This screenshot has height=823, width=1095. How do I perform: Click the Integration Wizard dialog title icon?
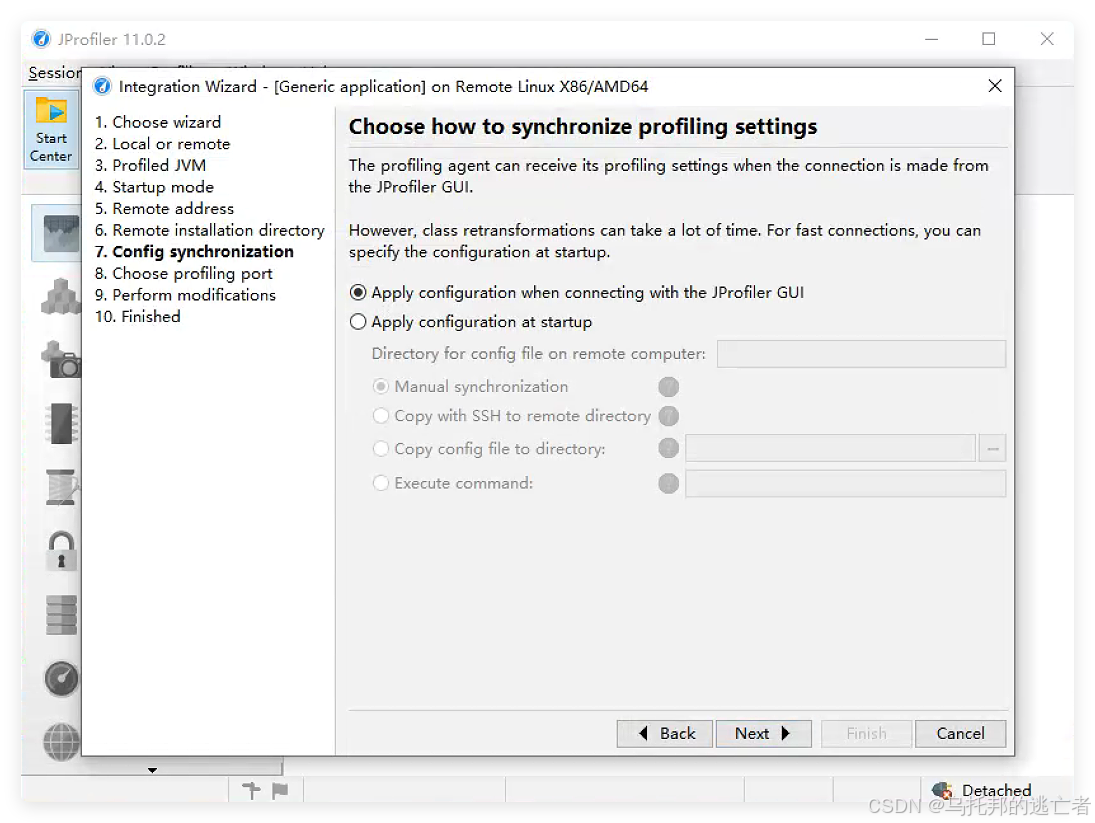[102, 86]
